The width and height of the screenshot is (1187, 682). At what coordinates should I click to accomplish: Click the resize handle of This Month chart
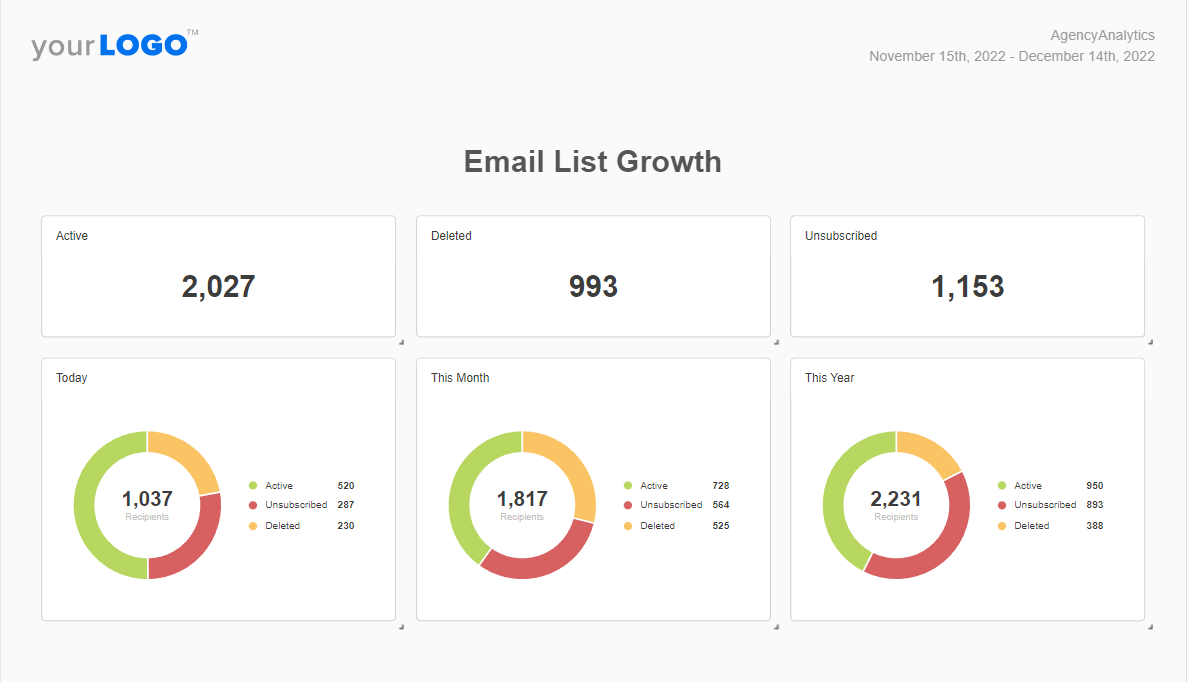[776, 627]
